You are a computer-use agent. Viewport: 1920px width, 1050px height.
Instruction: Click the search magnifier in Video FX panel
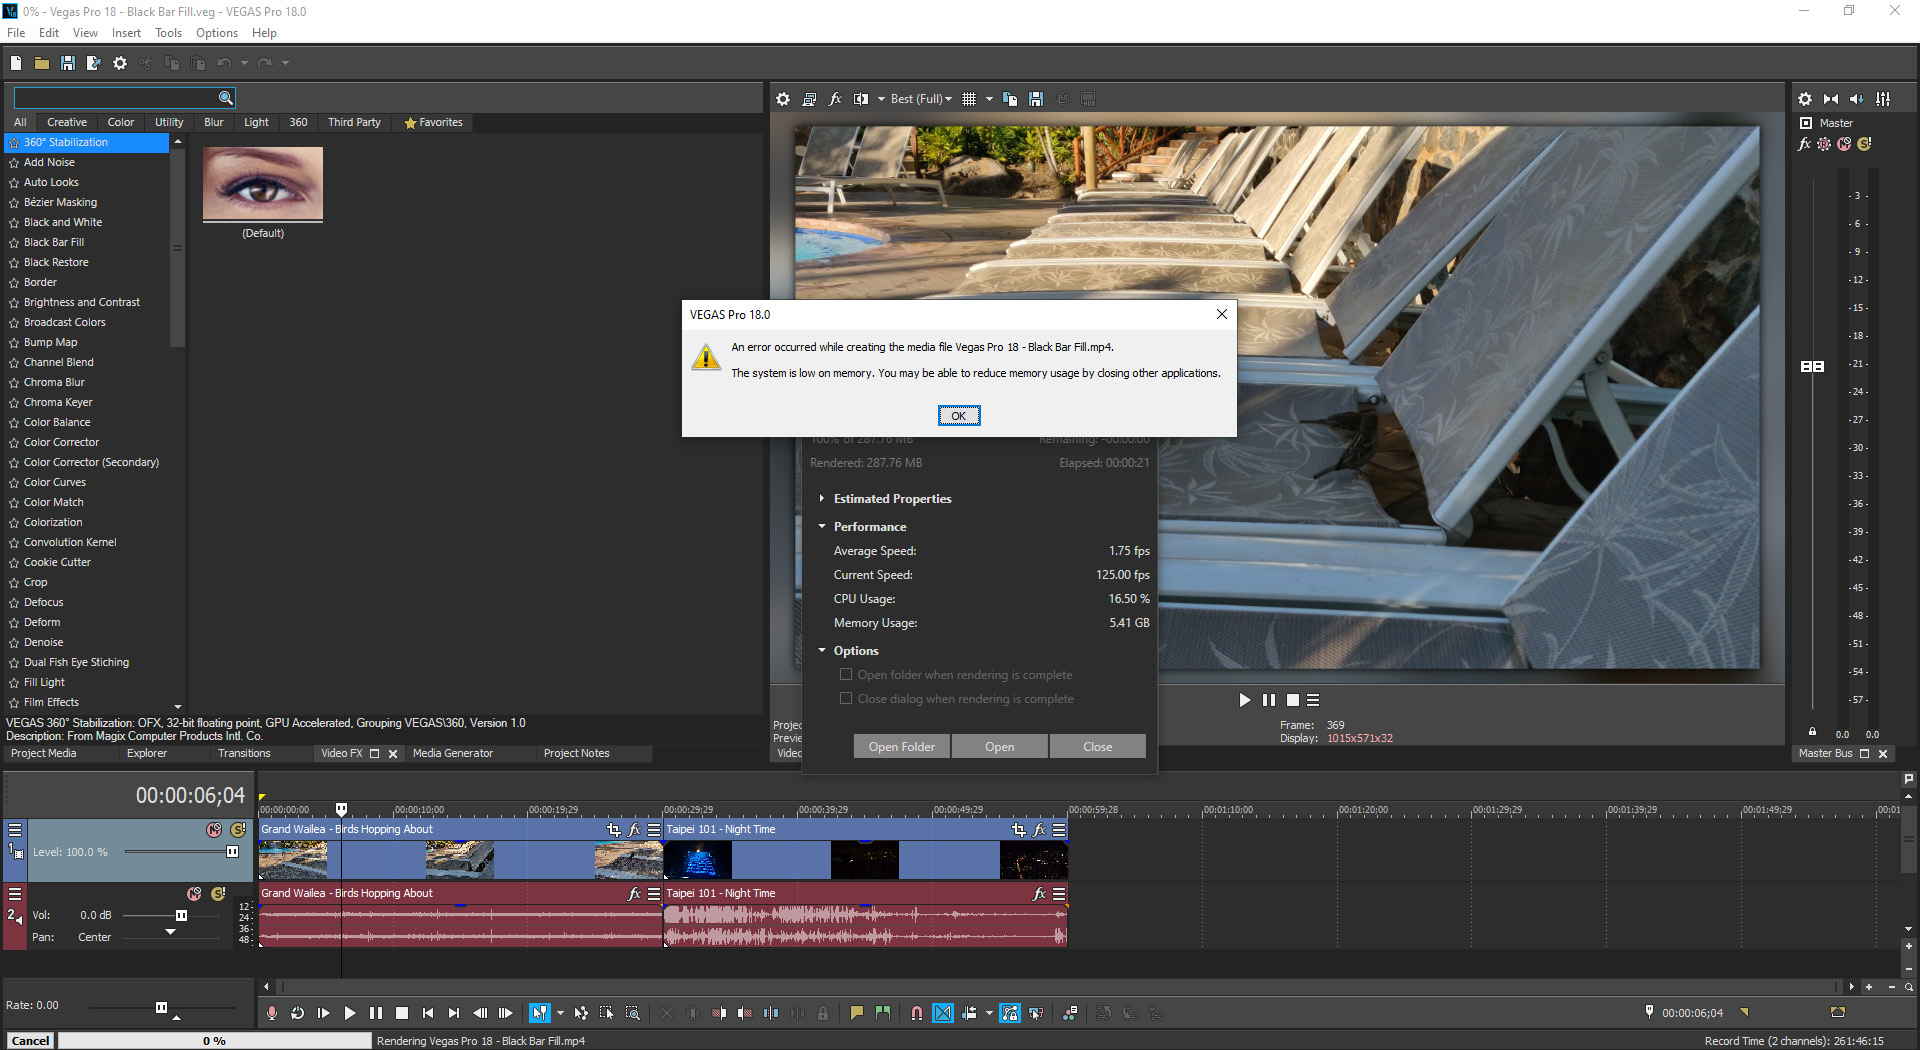226,97
